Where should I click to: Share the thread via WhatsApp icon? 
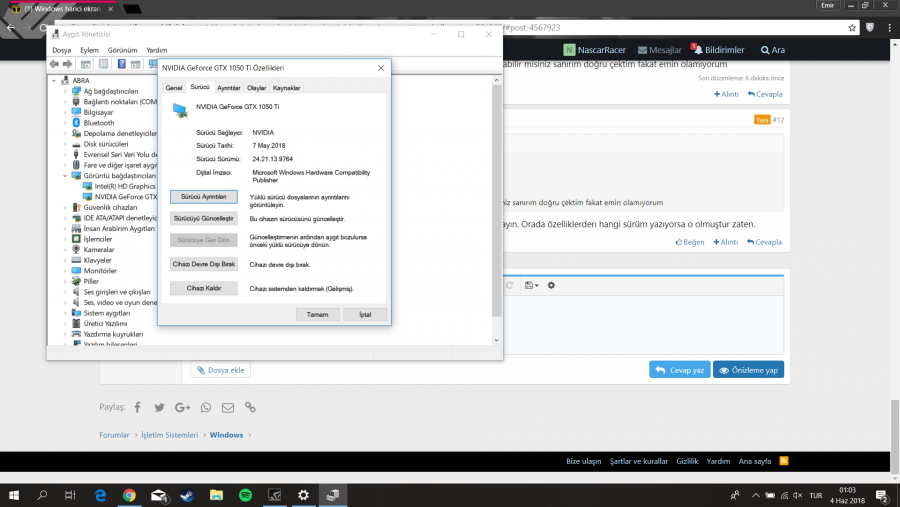(x=205, y=407)
